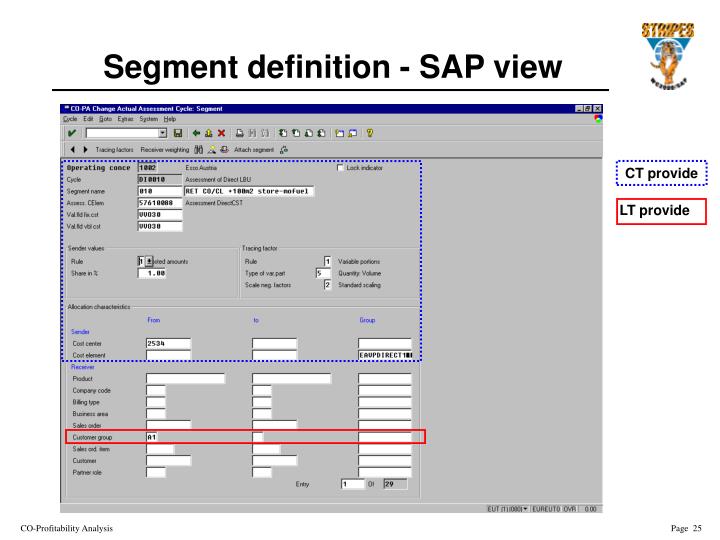
Task: Click the Scale neg. factors field
Action: pyautogui.click(x=327, y=285)
